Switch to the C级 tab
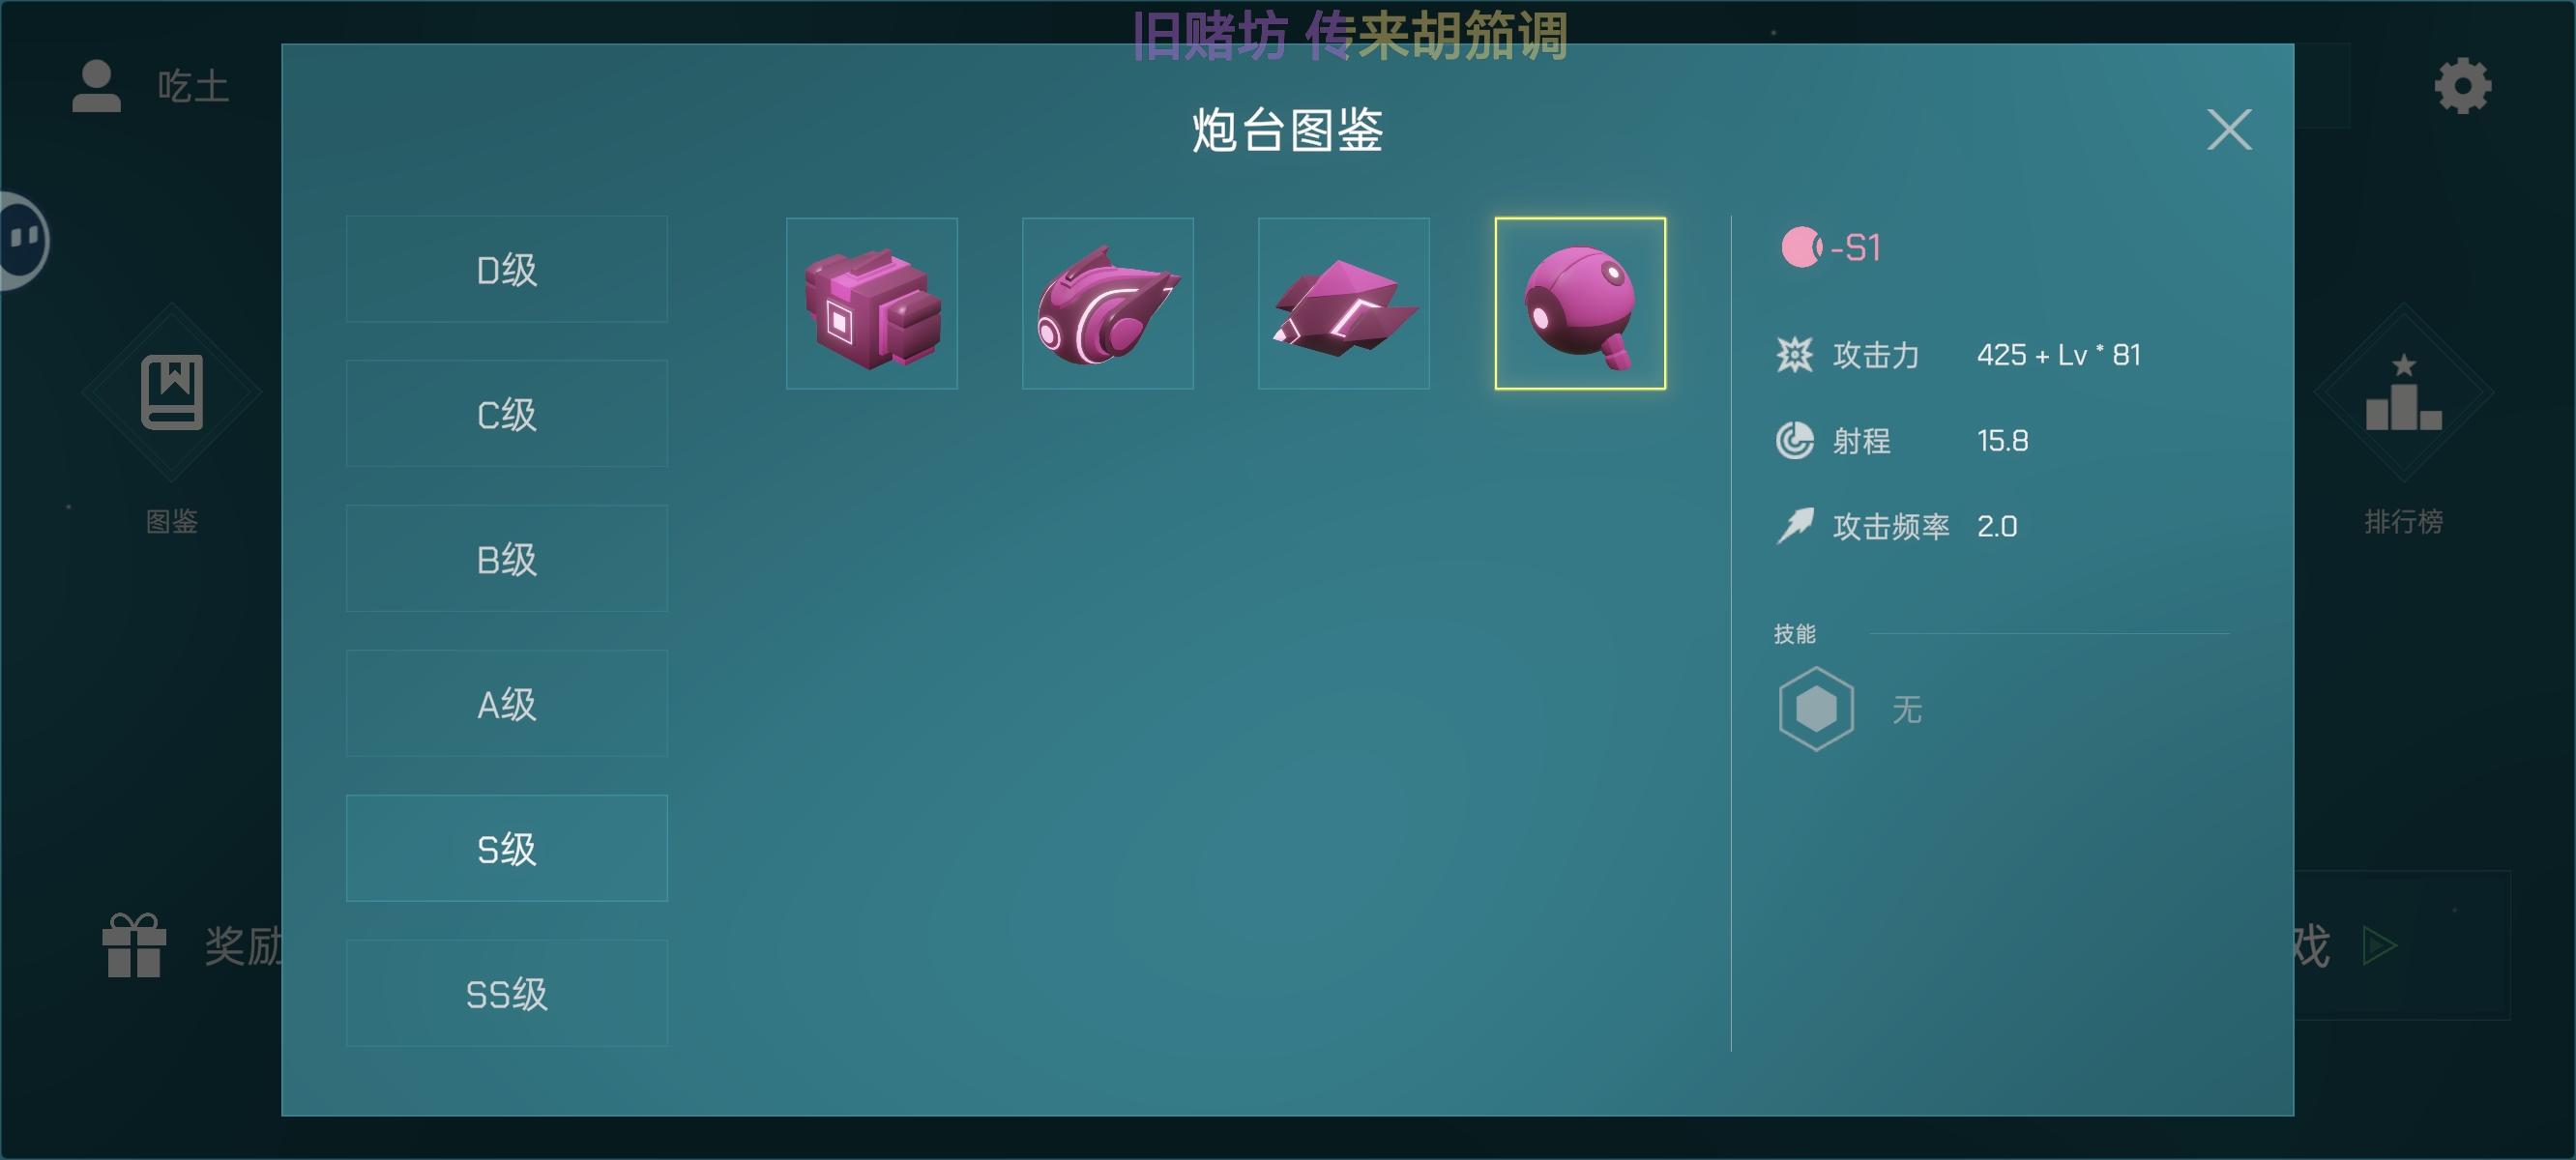This screenshot has width=2576, height=1160. click(506, 414)
